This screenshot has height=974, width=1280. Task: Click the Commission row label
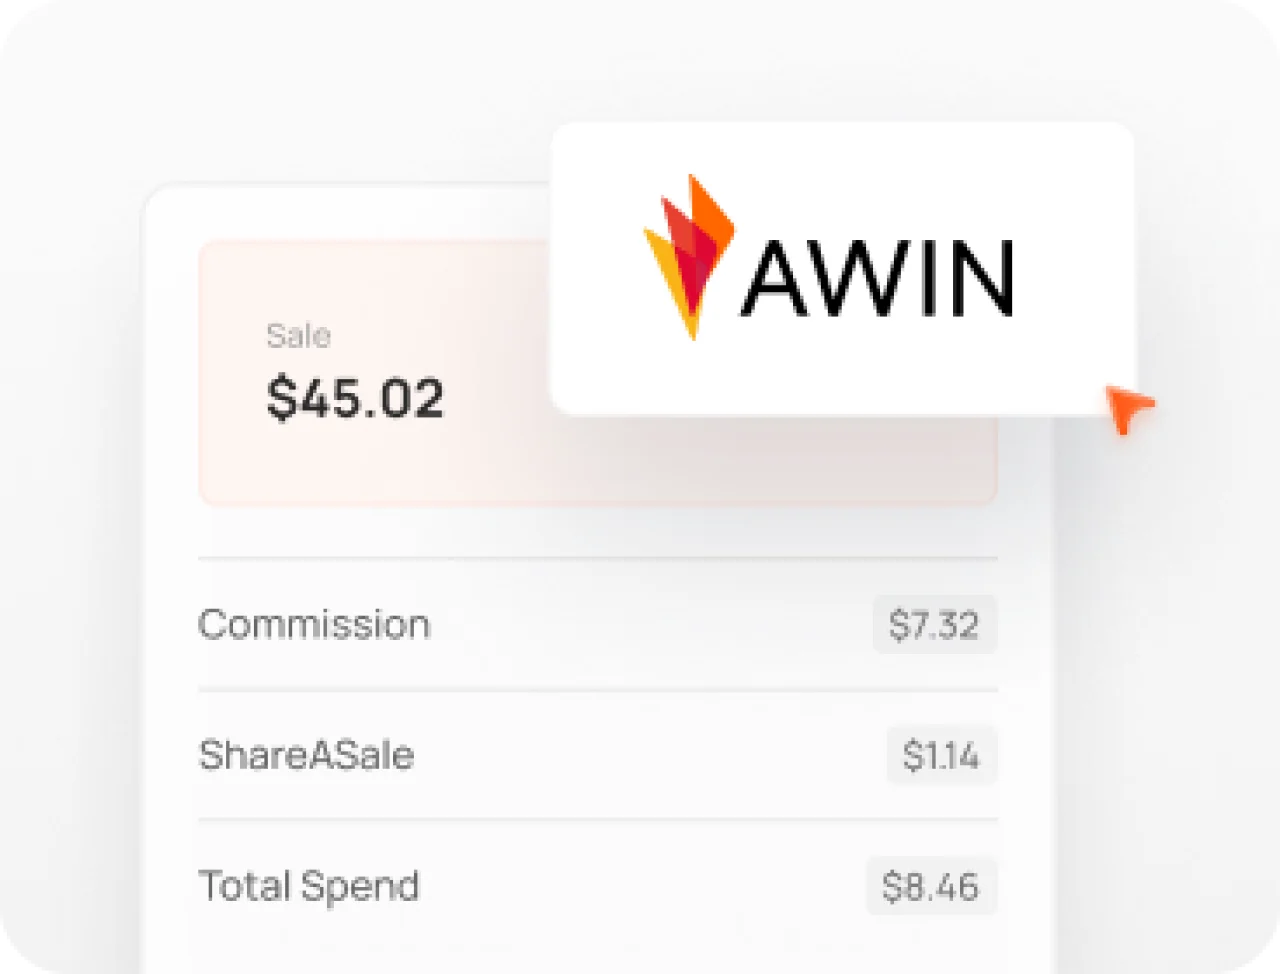click(314, 625)
